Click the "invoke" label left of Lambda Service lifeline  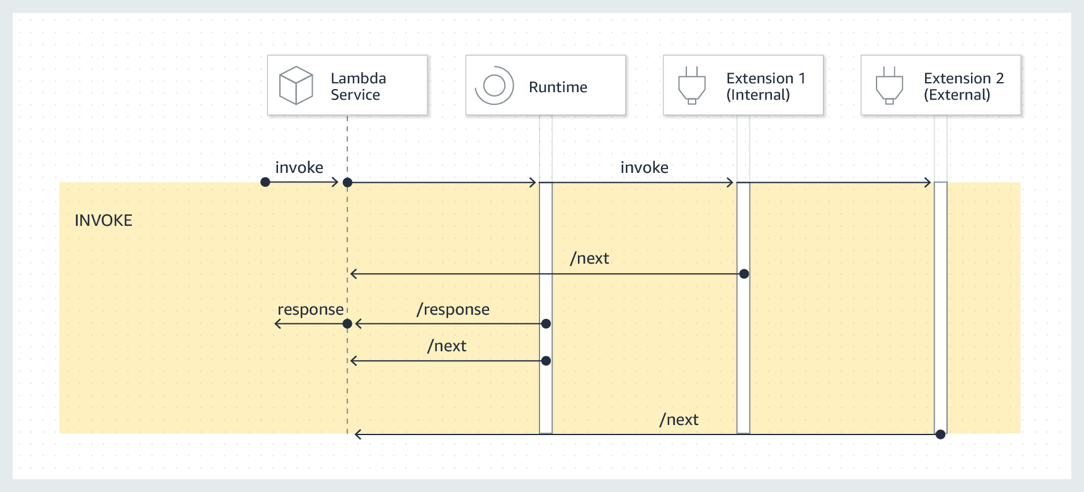pyautogui.click(x=299, y=167)
